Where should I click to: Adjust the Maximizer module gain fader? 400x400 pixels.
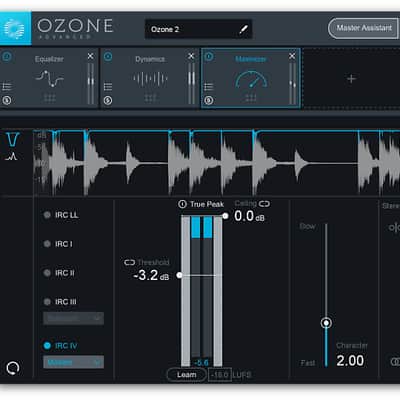[x=292, y=84]
